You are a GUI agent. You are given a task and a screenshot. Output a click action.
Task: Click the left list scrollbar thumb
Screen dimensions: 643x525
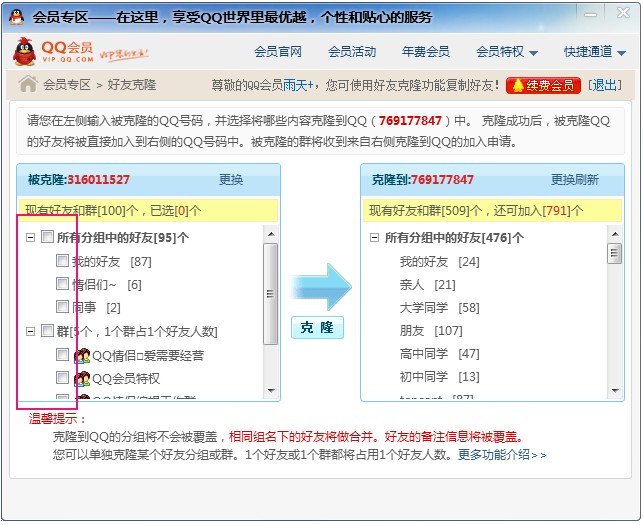click(x=271, y=294)
